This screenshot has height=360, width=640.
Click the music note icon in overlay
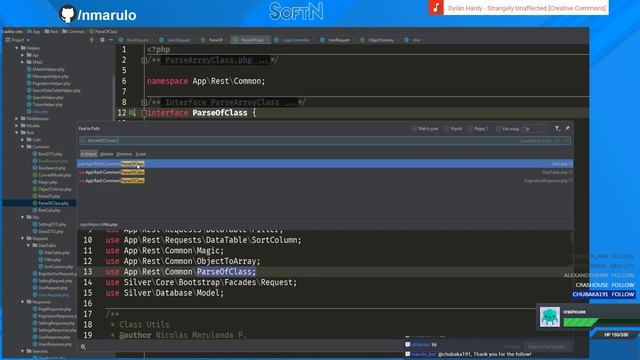[436, 7]
